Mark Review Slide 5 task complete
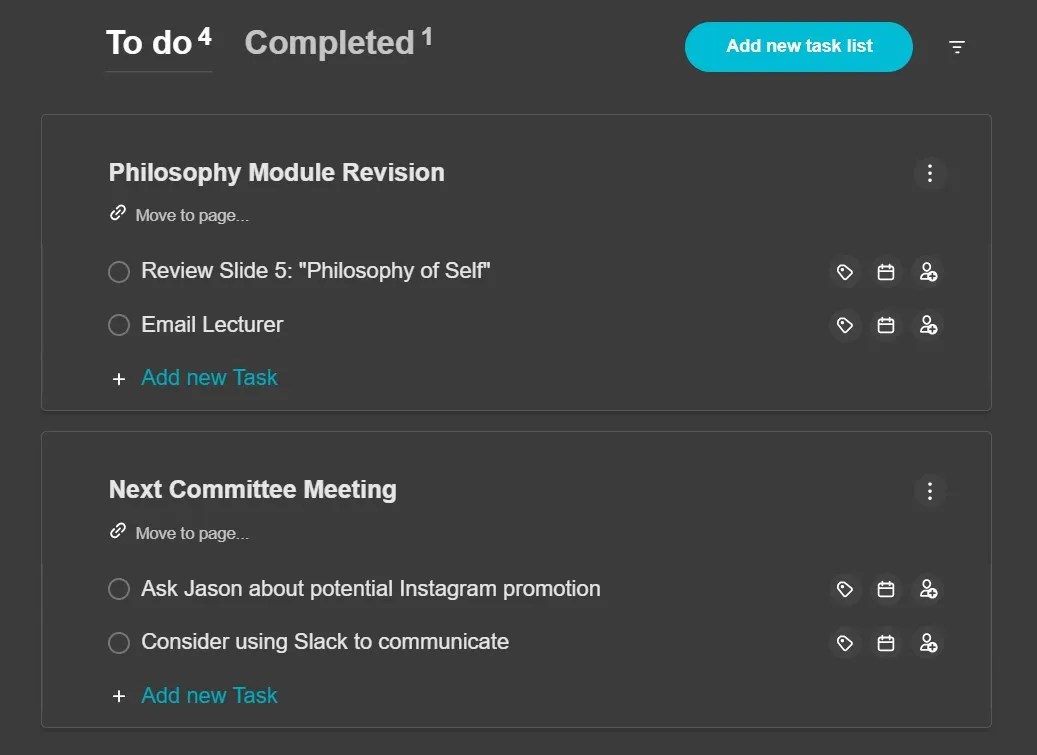This screenshot has width=1037, height=755. coord(119,272)
